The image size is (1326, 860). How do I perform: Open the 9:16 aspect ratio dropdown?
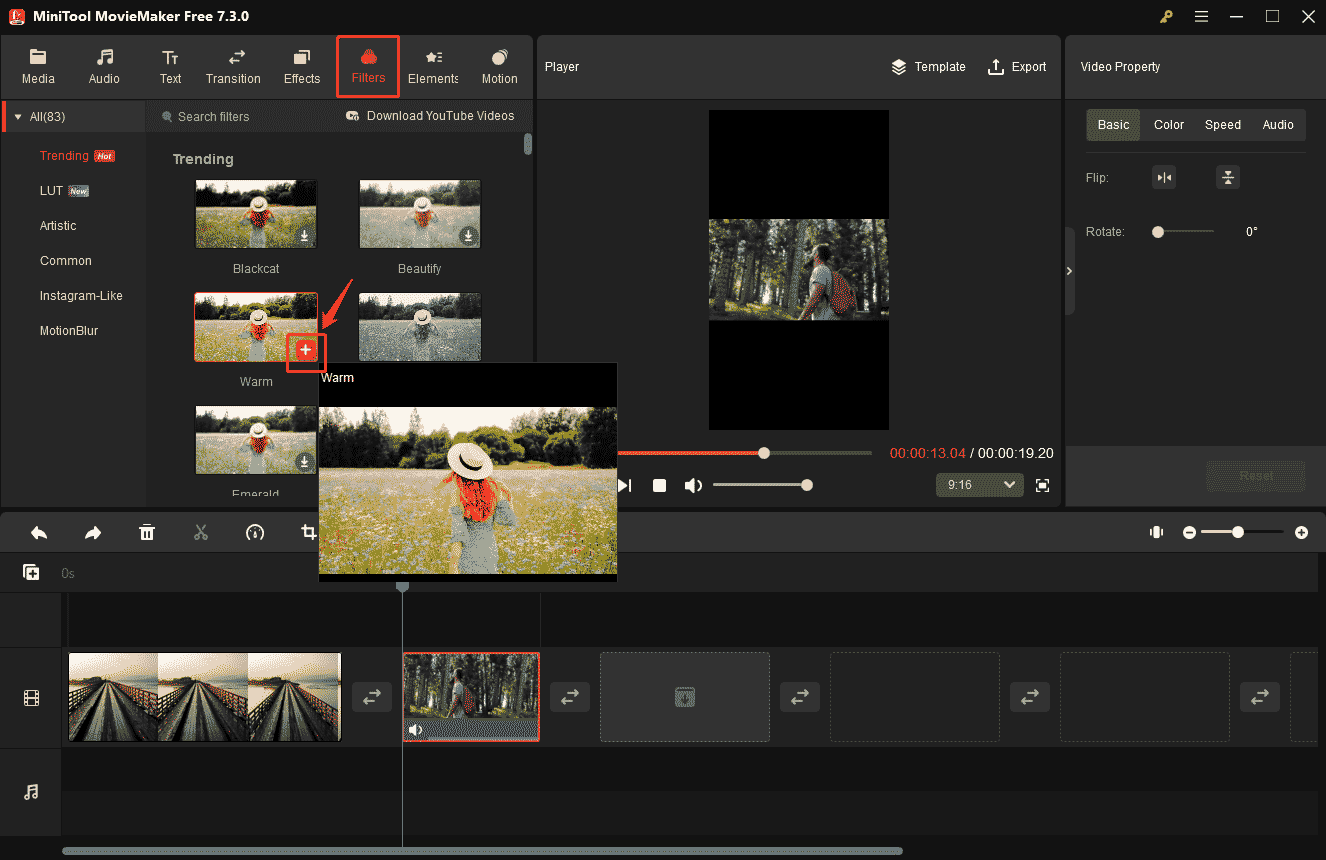pos(980,485)
